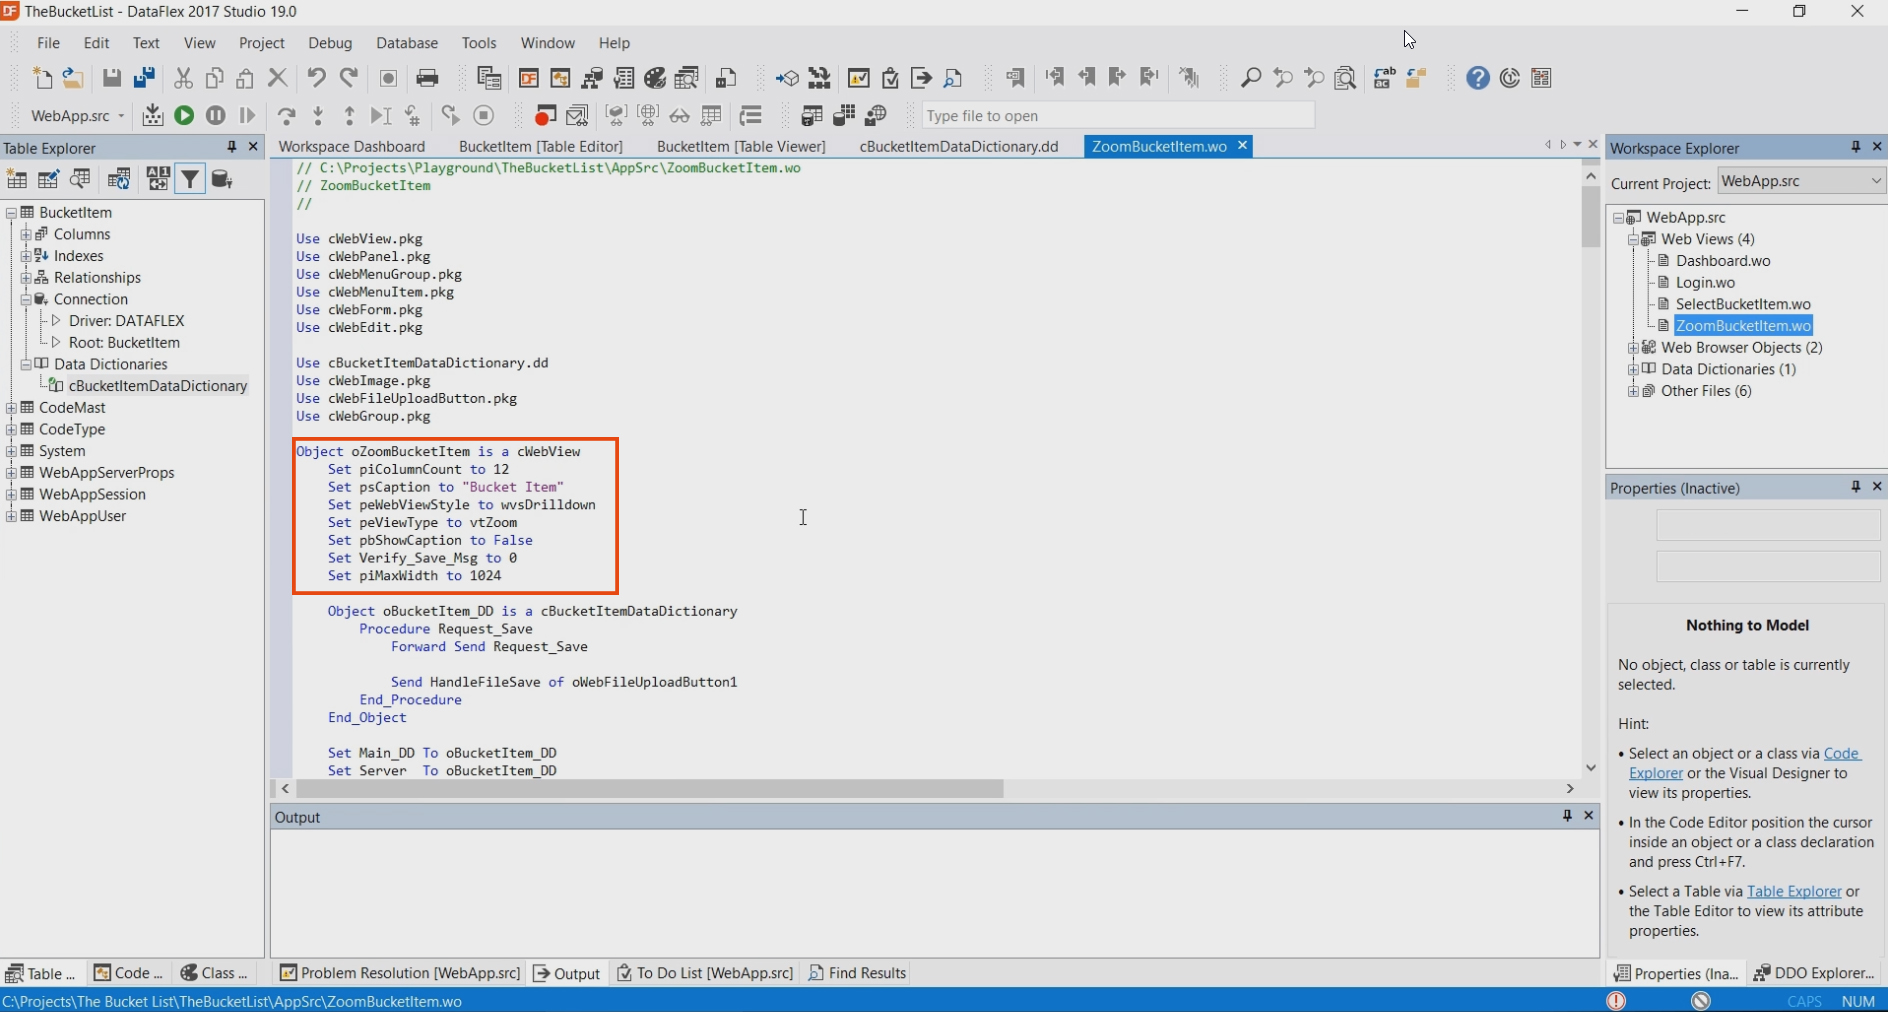Click the green Run program button
Screen dimensions: 1888x1012
(184, 116)
